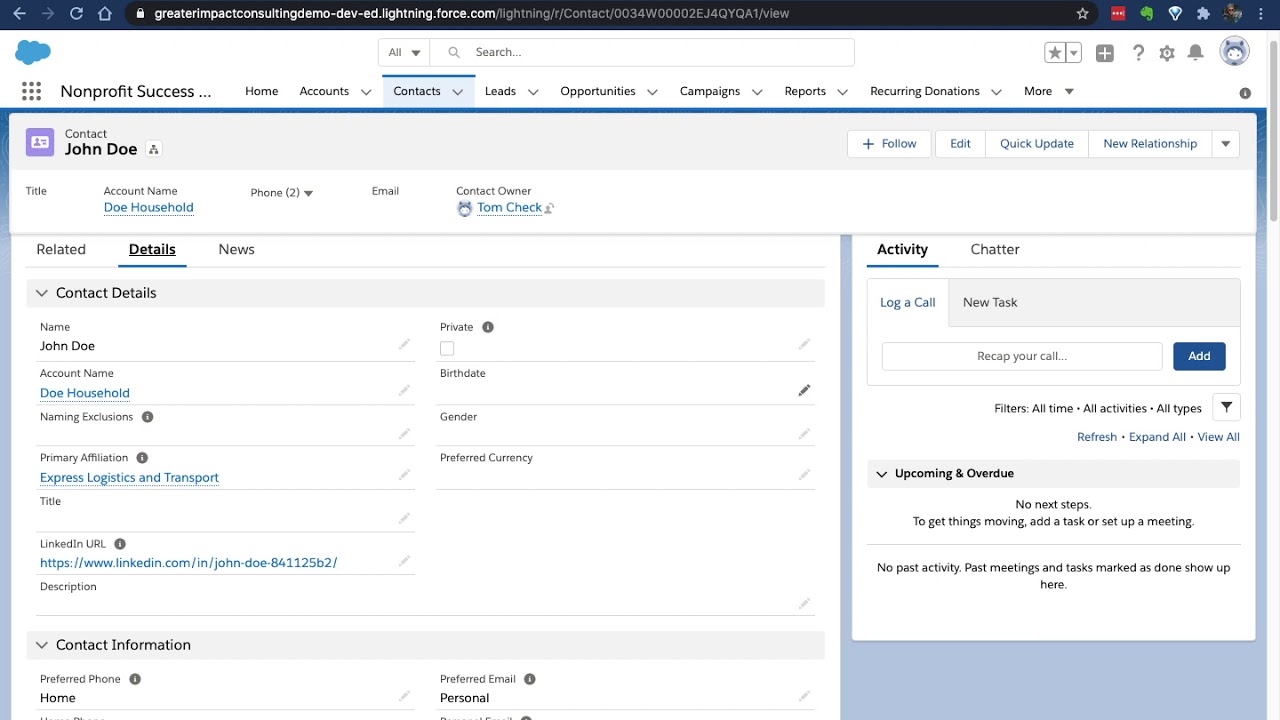Open Express Logistics and Transport link

coord(129,478)
